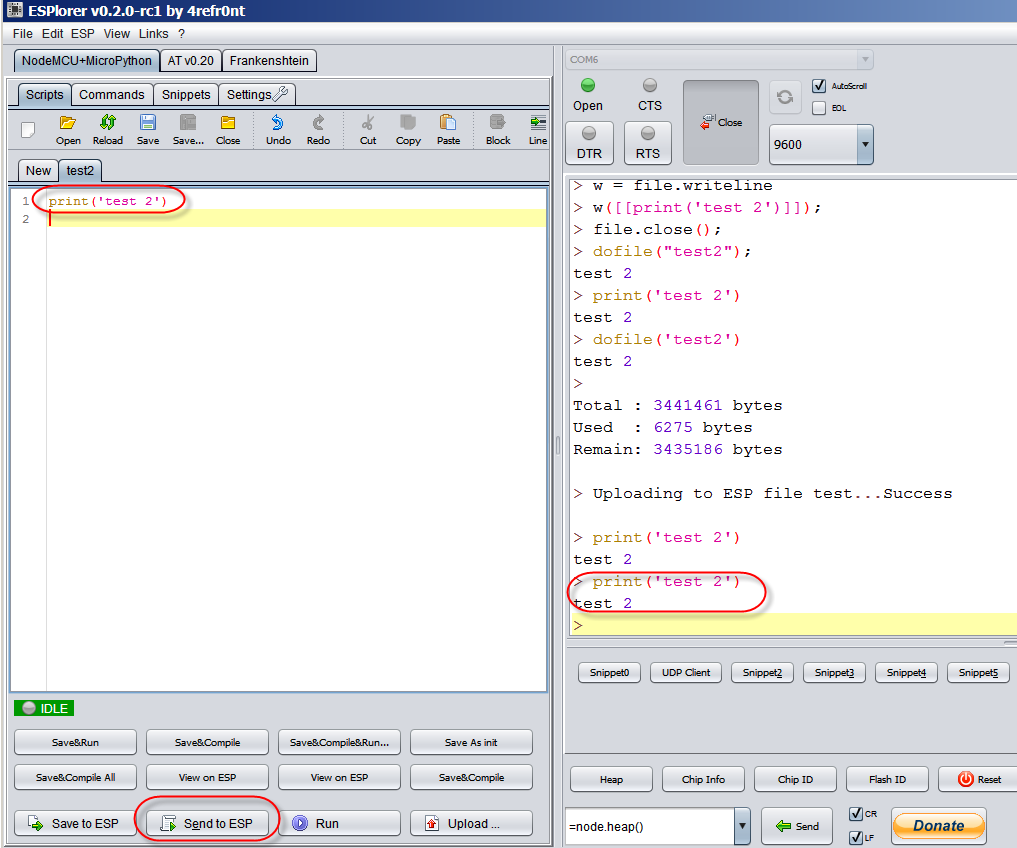Redo the last edit

(x=318, y=130)
